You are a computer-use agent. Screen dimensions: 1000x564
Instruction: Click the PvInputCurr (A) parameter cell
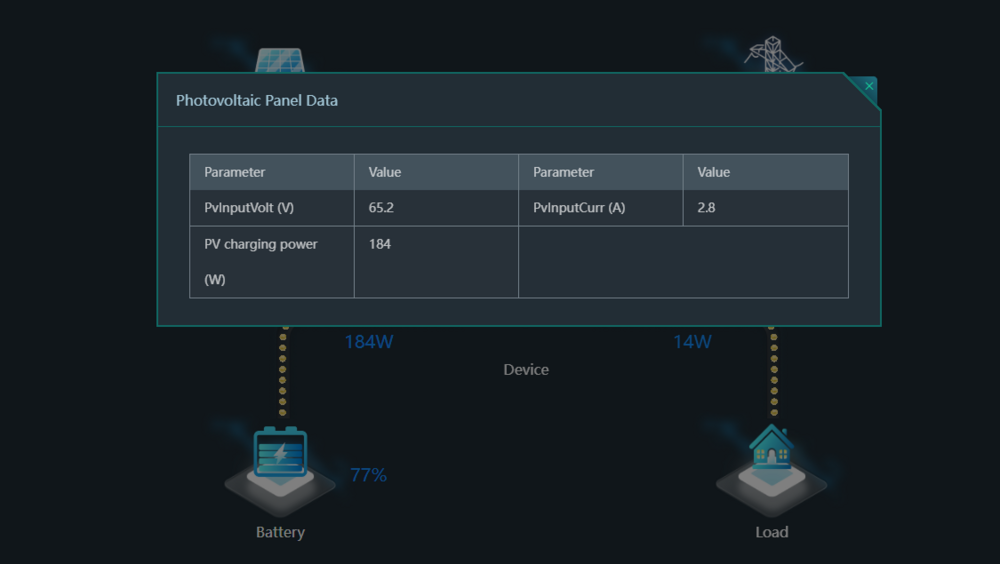[x=601, y=208]
